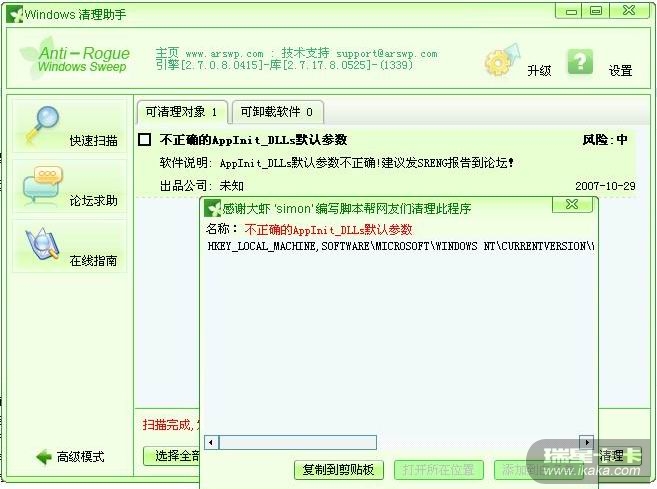Click the Anti-Rogue Windows Sweep logo
This screenshot has height=489, width=657.
(75, 59)
